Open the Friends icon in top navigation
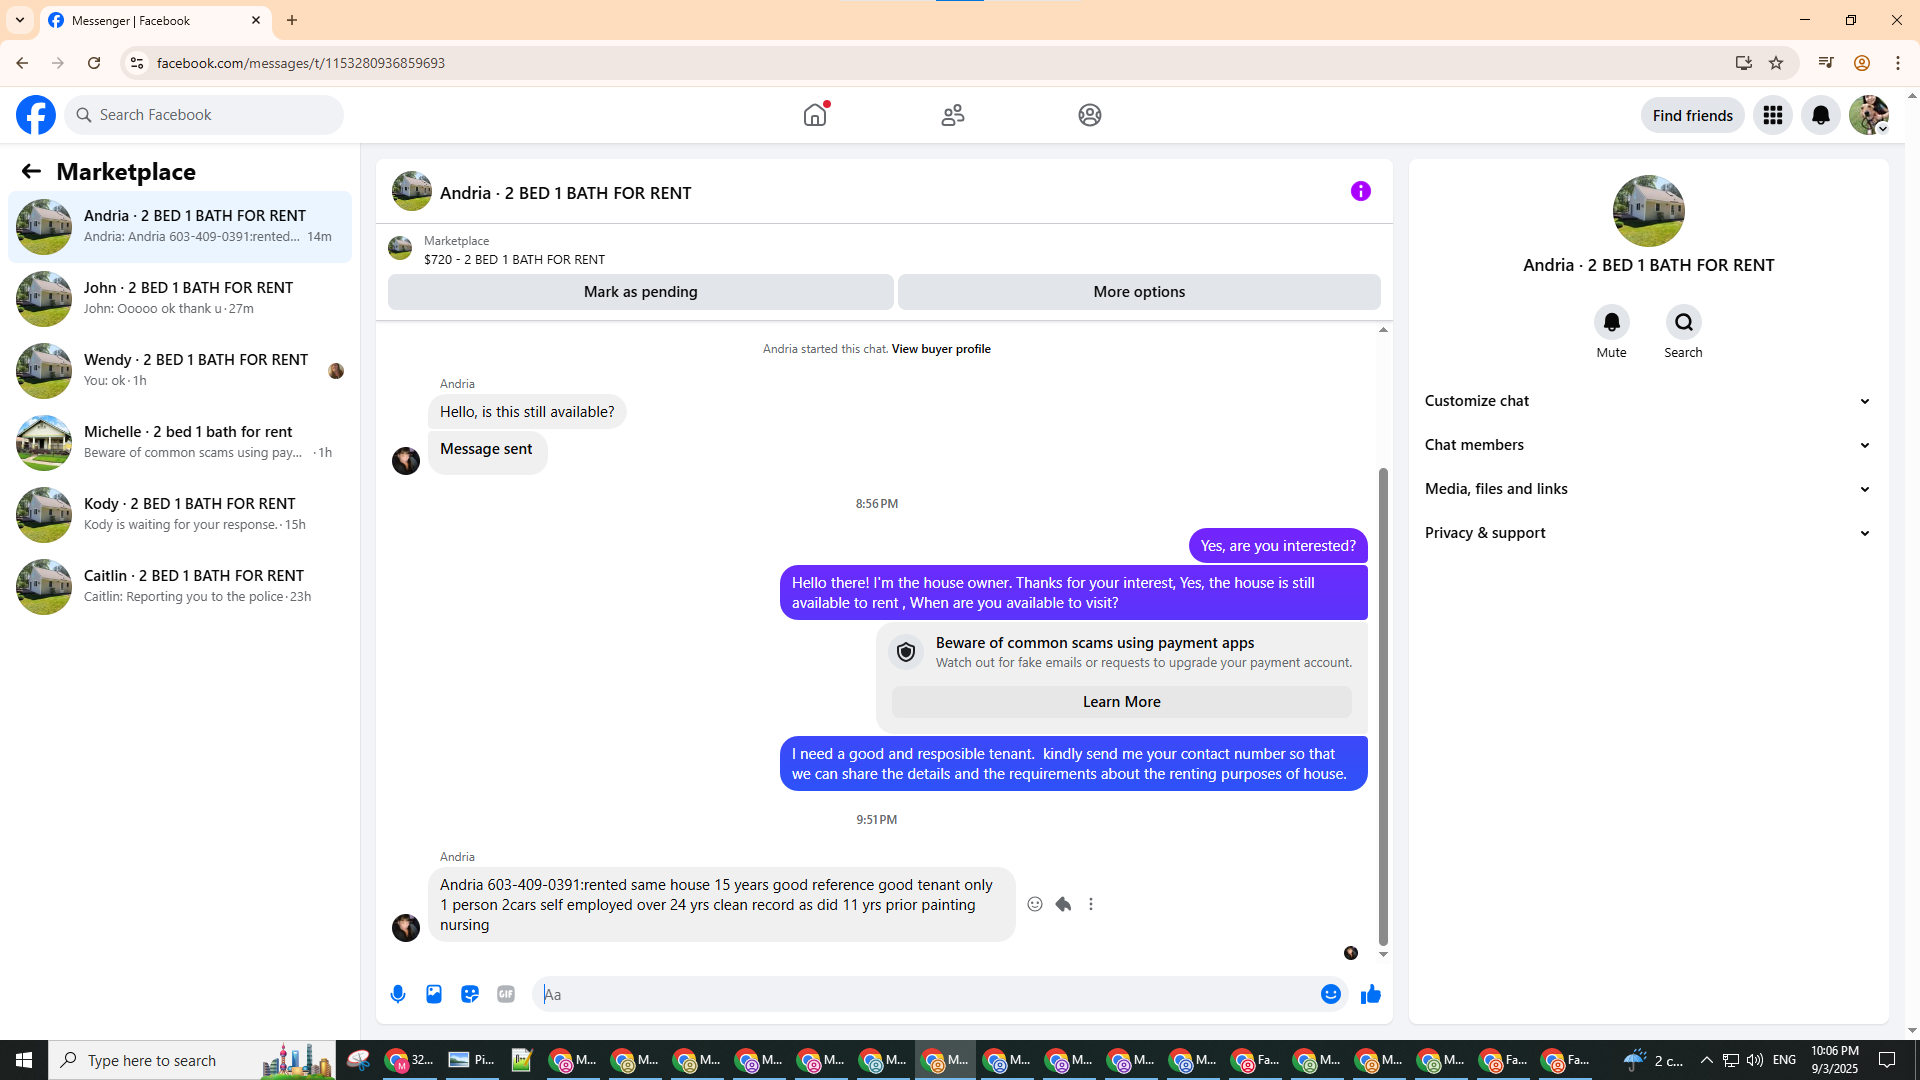1920x1080 pixels. click(x=953, y=115)
